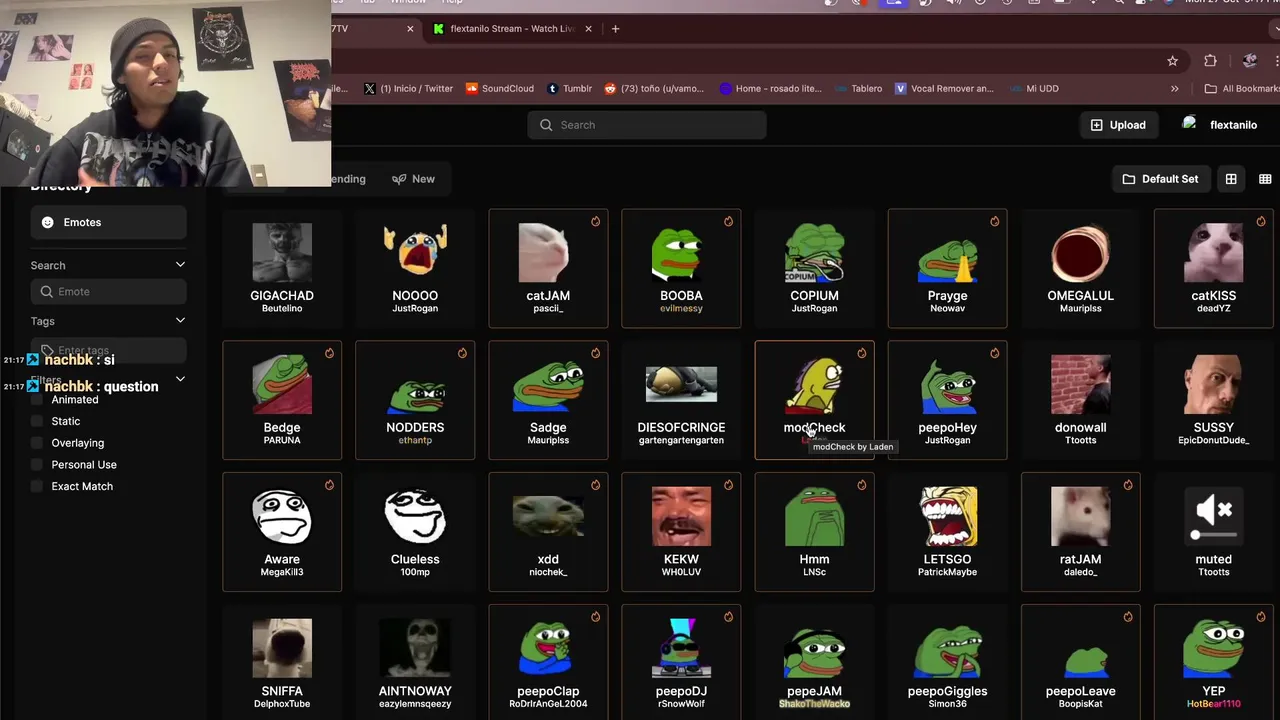1280x720 pixels.
Task: Enable the Overlaying filter checkbox
Action: click(x=38, y=443)
